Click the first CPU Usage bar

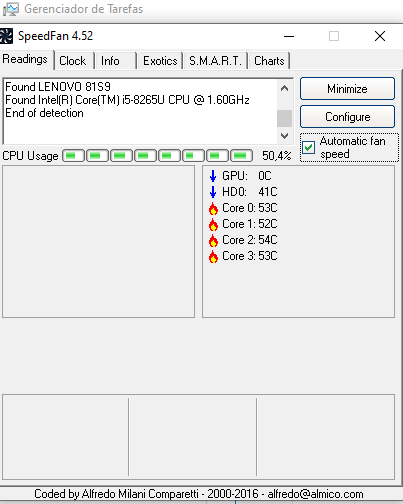[74, 156]
